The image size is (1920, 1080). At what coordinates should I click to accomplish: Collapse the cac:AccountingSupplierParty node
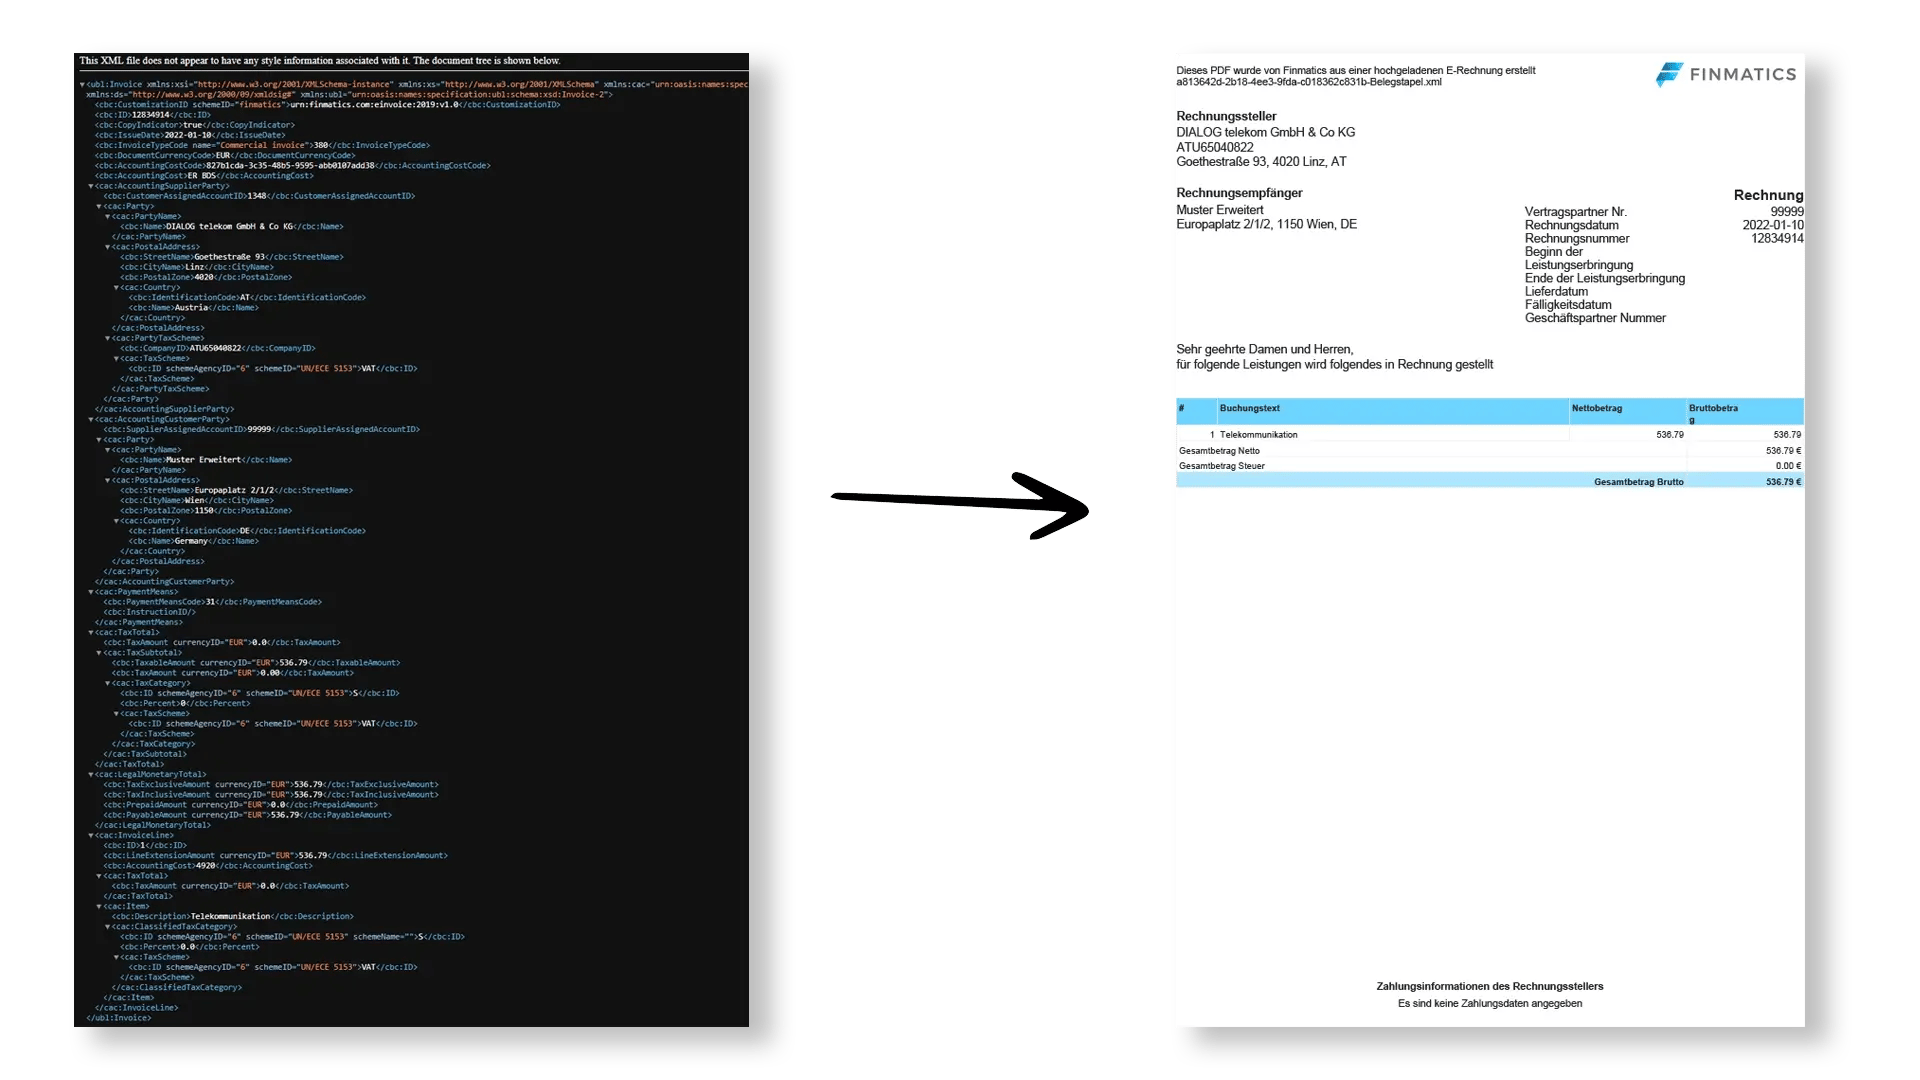(x=91, y=186)
